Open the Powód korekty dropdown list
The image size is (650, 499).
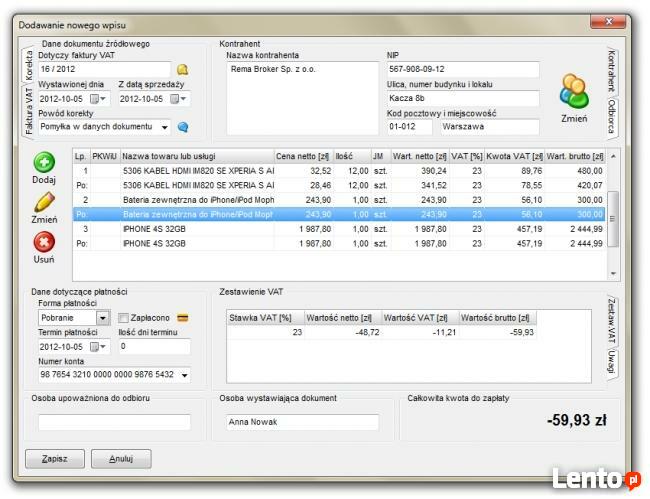(163, 127)
